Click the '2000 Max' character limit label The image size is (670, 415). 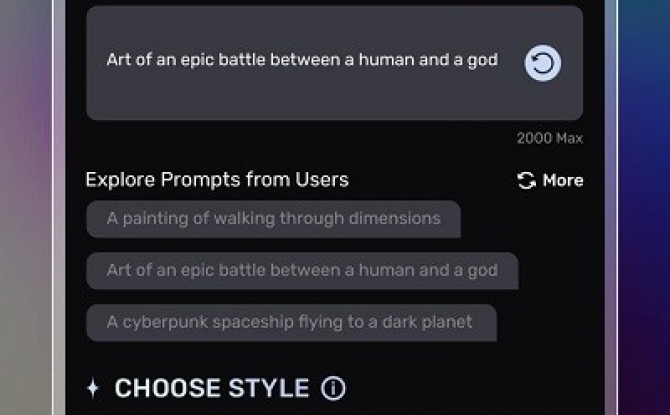pos(550,138)
